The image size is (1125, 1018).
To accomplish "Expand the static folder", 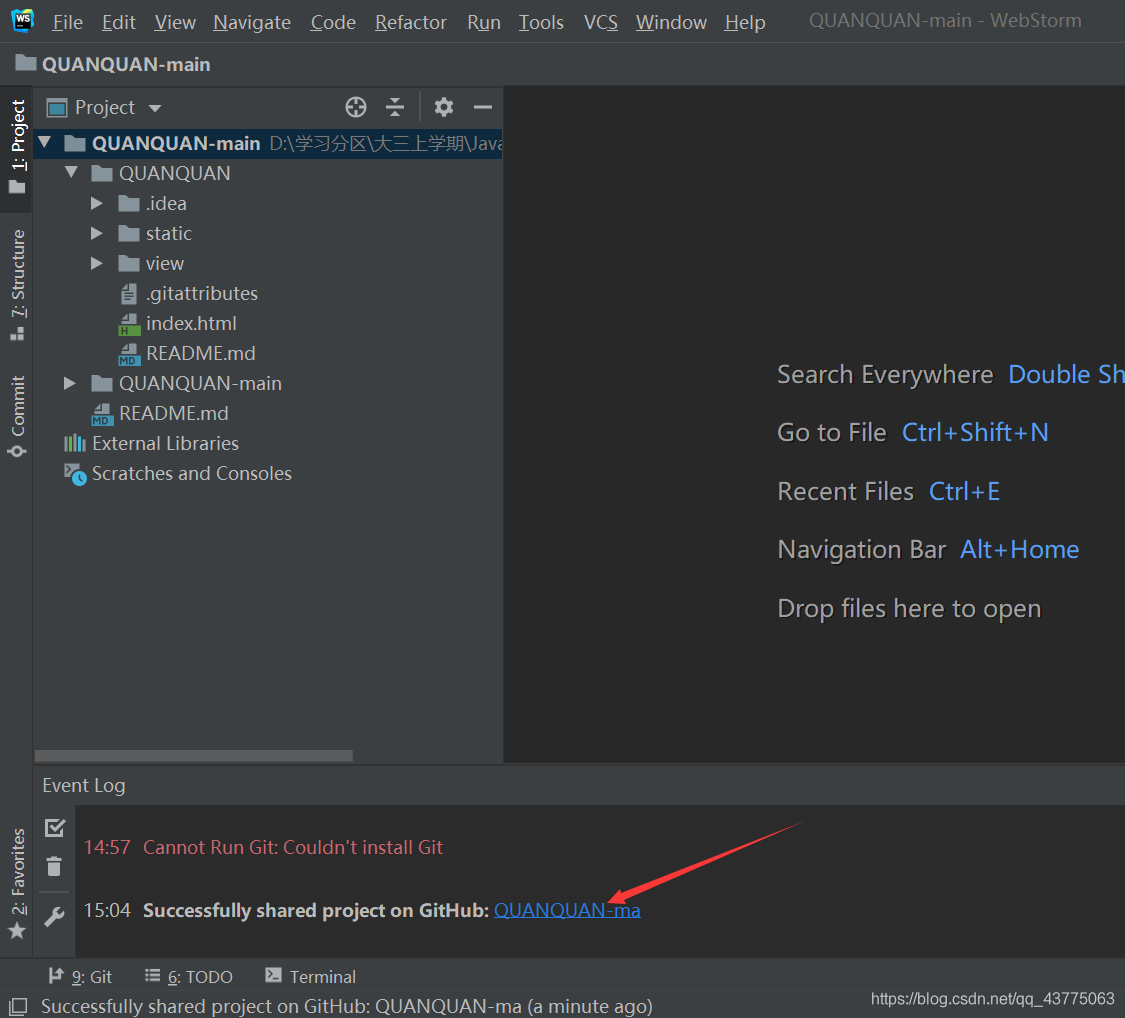I will click(x=97, y=233).
